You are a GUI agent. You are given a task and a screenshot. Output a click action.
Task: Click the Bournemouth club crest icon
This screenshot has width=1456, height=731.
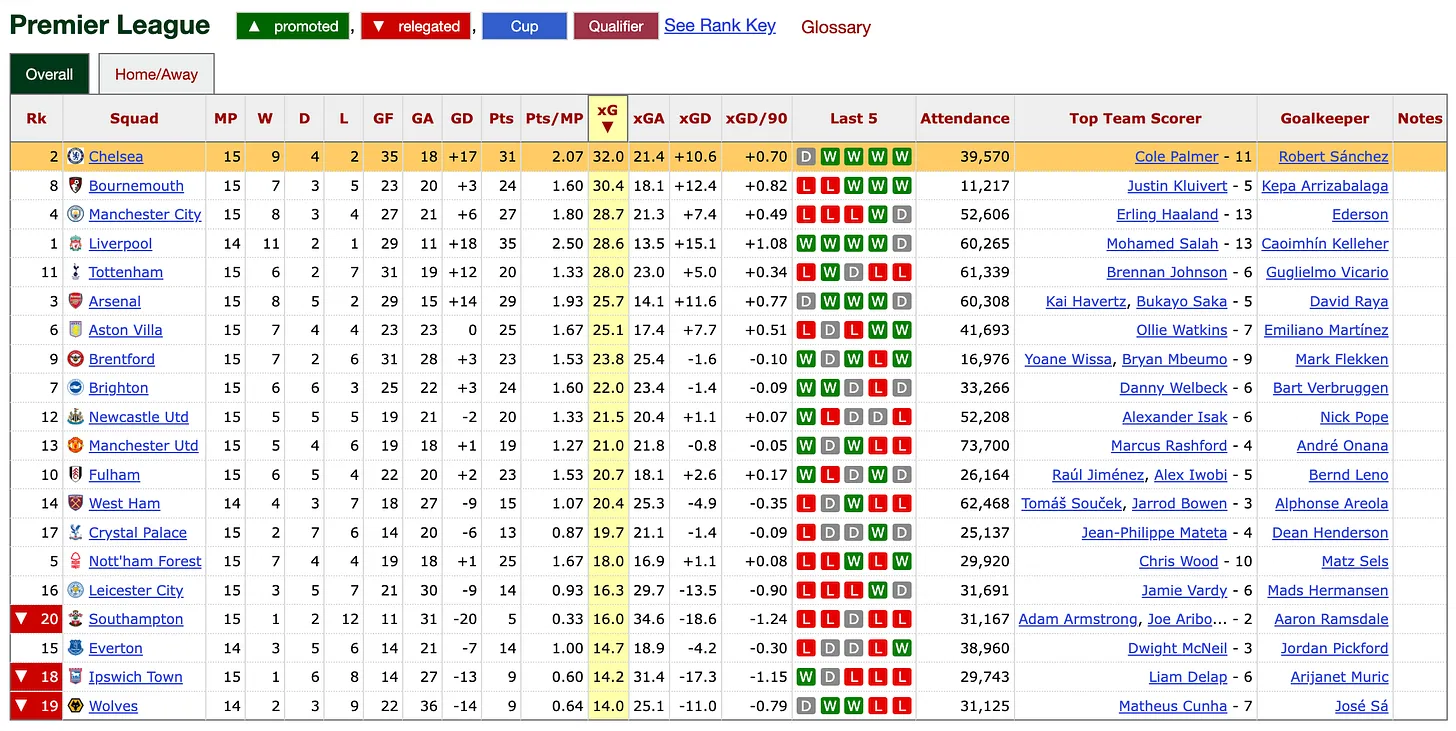[x=75, y=185]
